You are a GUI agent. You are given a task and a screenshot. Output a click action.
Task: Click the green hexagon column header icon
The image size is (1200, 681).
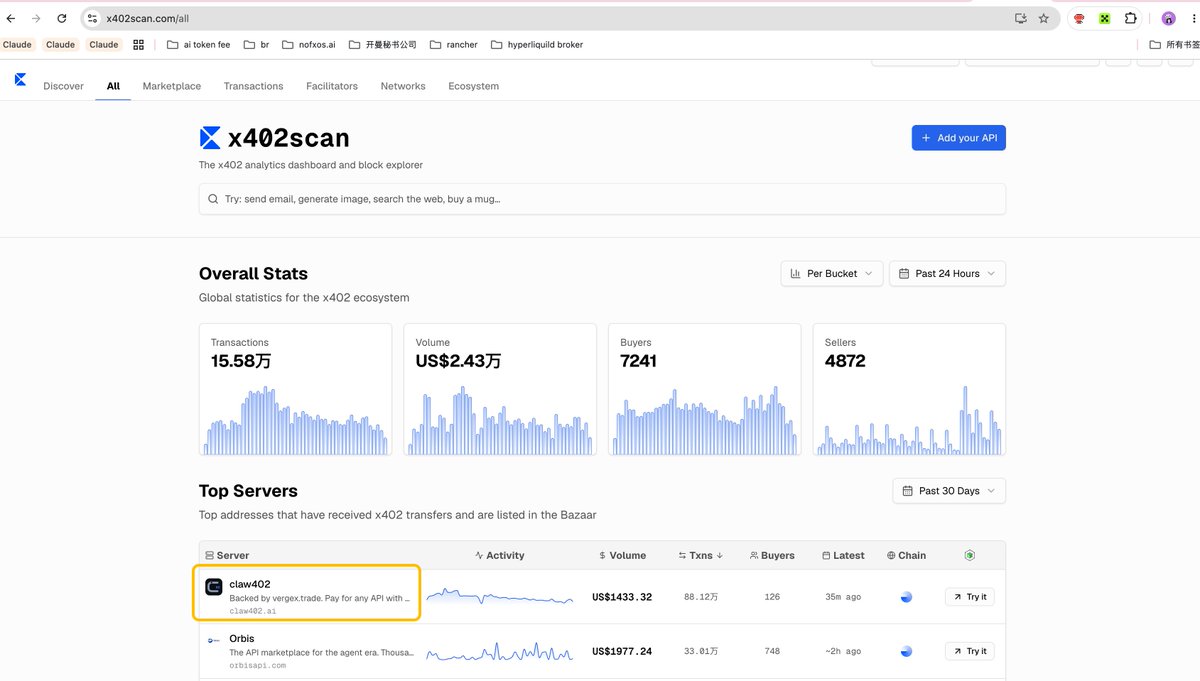969,555
